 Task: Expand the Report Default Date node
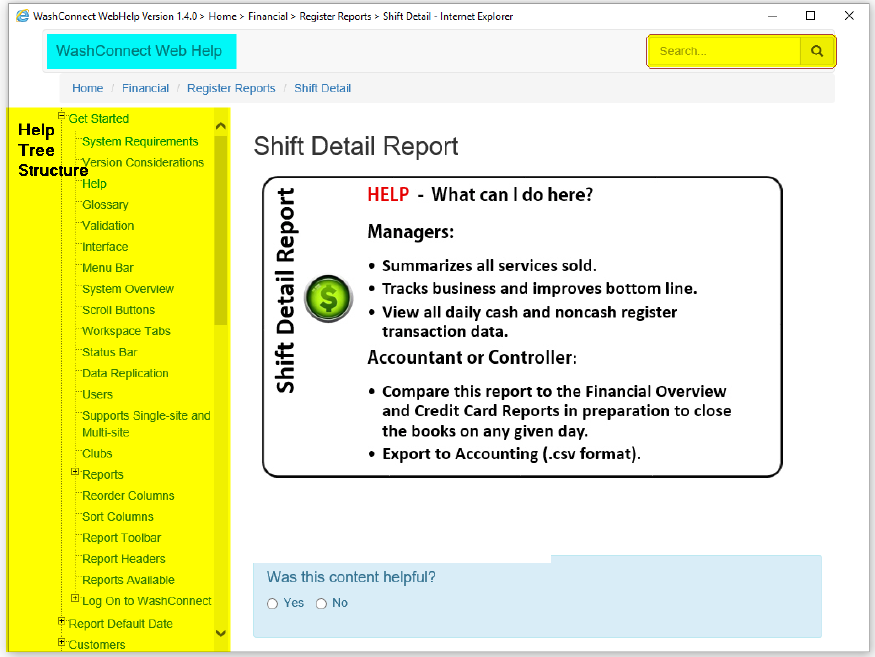tap(61, 621)
